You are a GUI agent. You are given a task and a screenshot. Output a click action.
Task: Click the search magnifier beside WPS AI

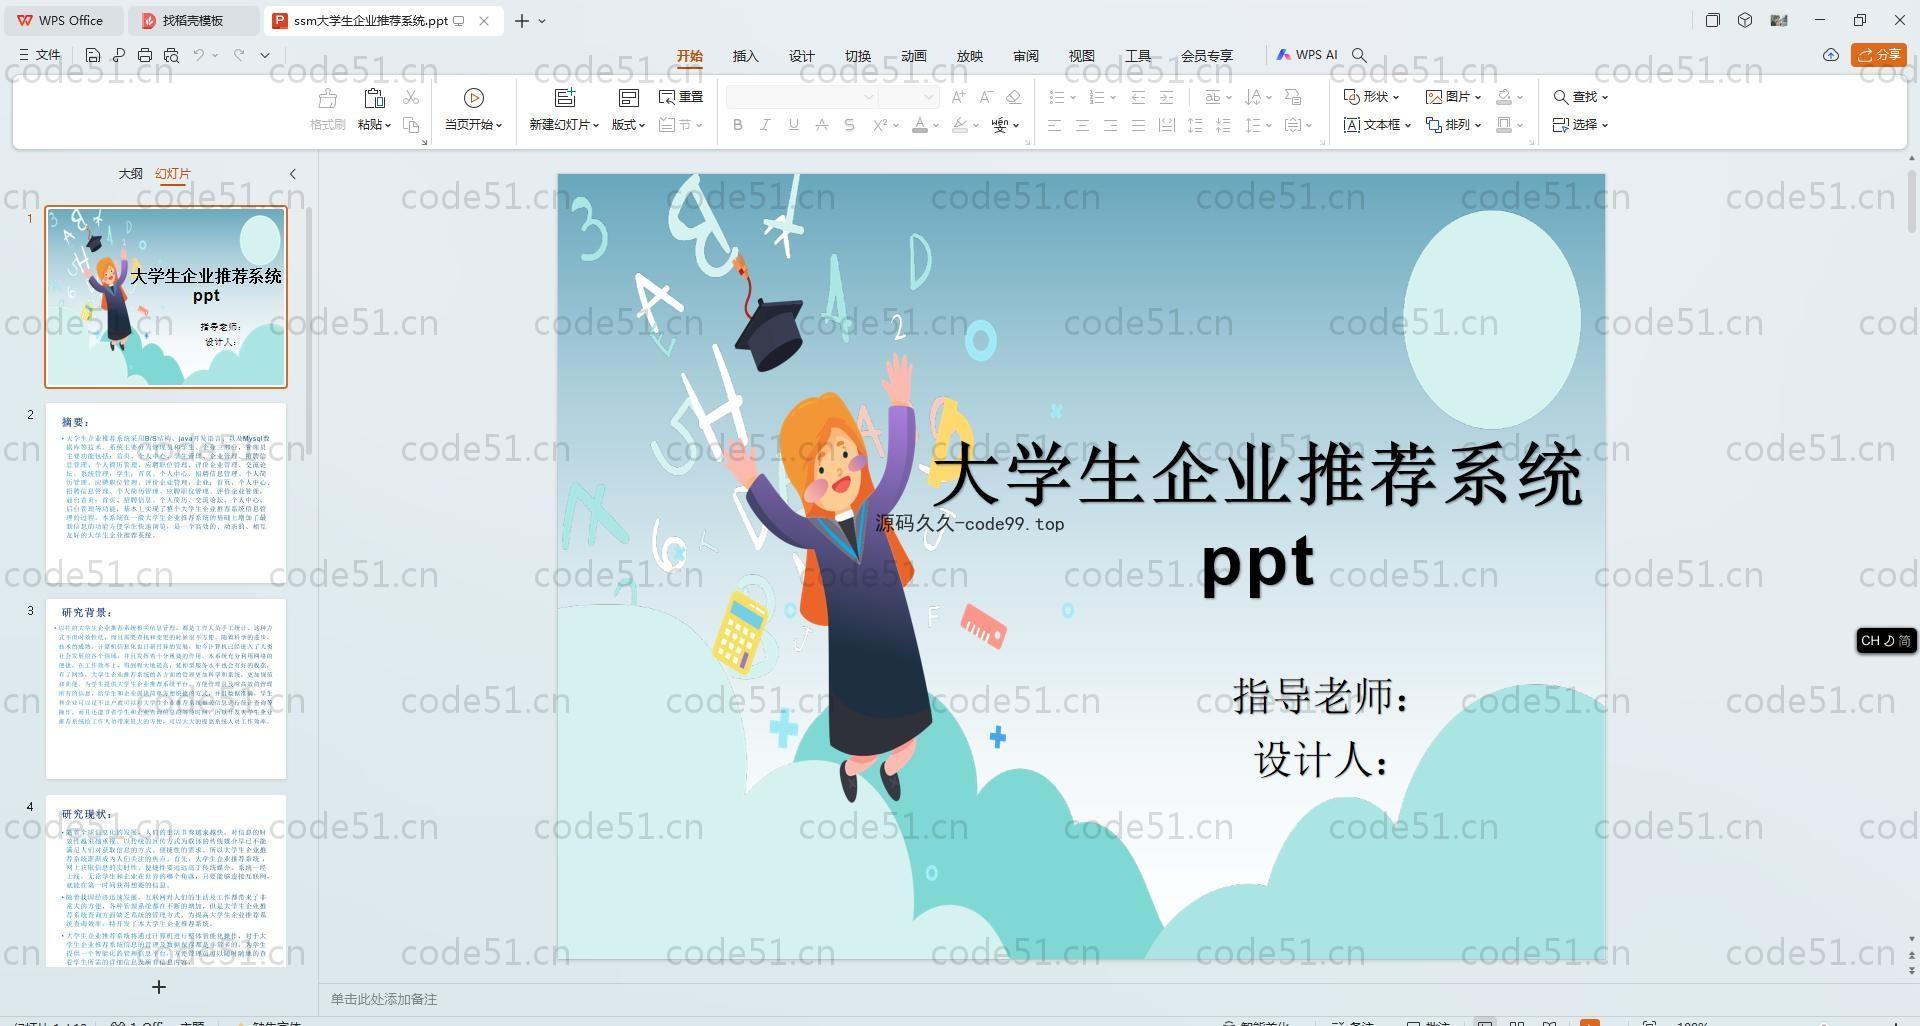click(1359, 55)
